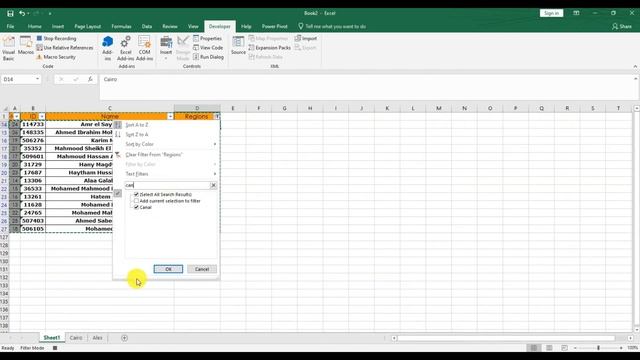Open the Visual Basic editor

[9, 48]
